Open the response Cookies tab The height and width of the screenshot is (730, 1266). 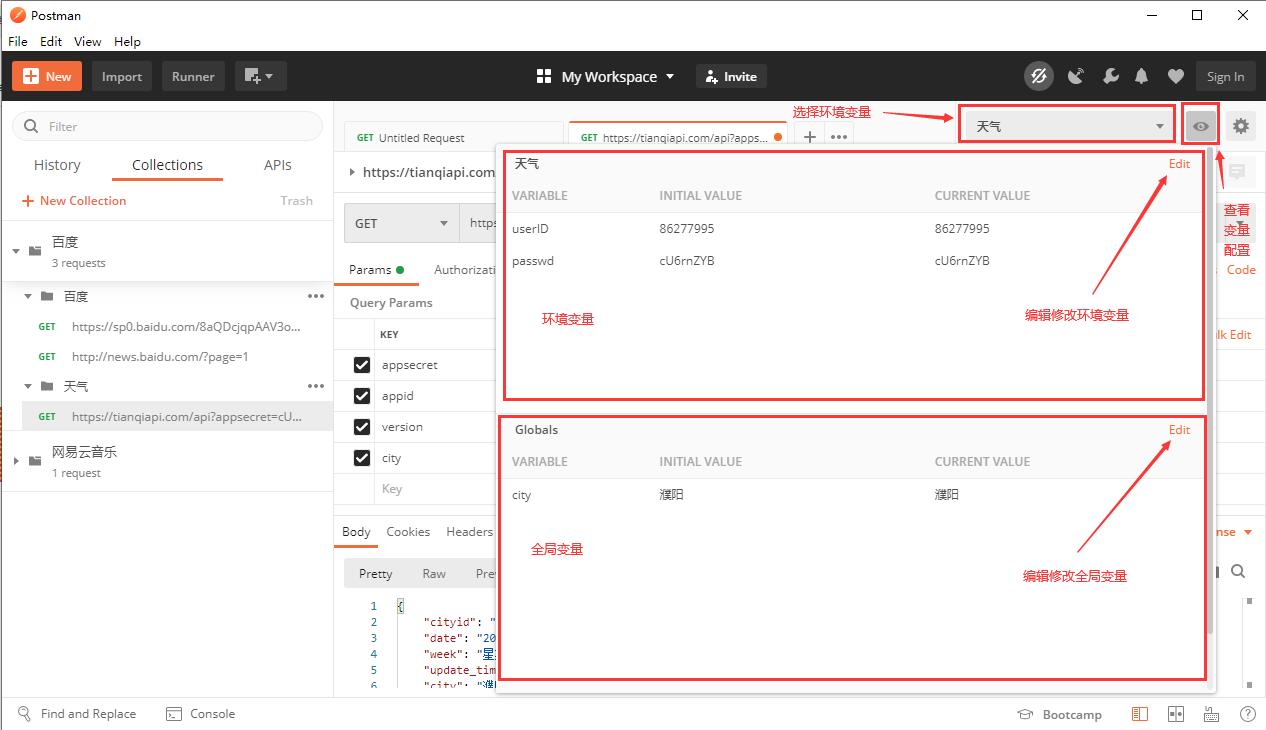pos(408,532)
